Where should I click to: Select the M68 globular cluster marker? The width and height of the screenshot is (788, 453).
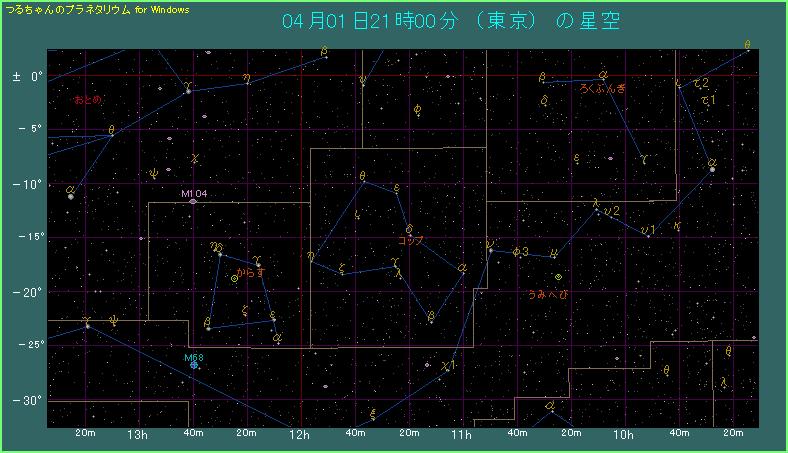(x=194, y=365)
